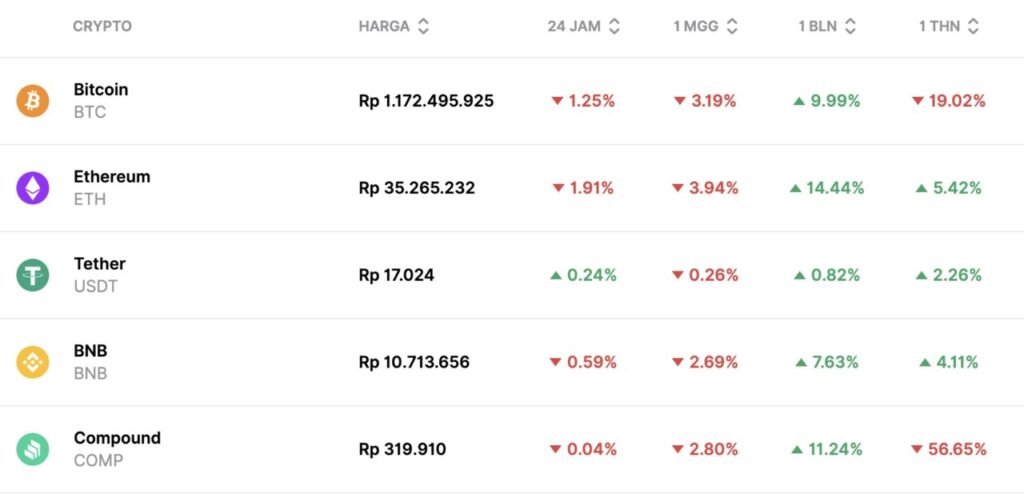Viewport: 1024px width, 498px height.
Task: Open the Bitcoin name link
Action: pyautogui.click(x=101, y=90)
